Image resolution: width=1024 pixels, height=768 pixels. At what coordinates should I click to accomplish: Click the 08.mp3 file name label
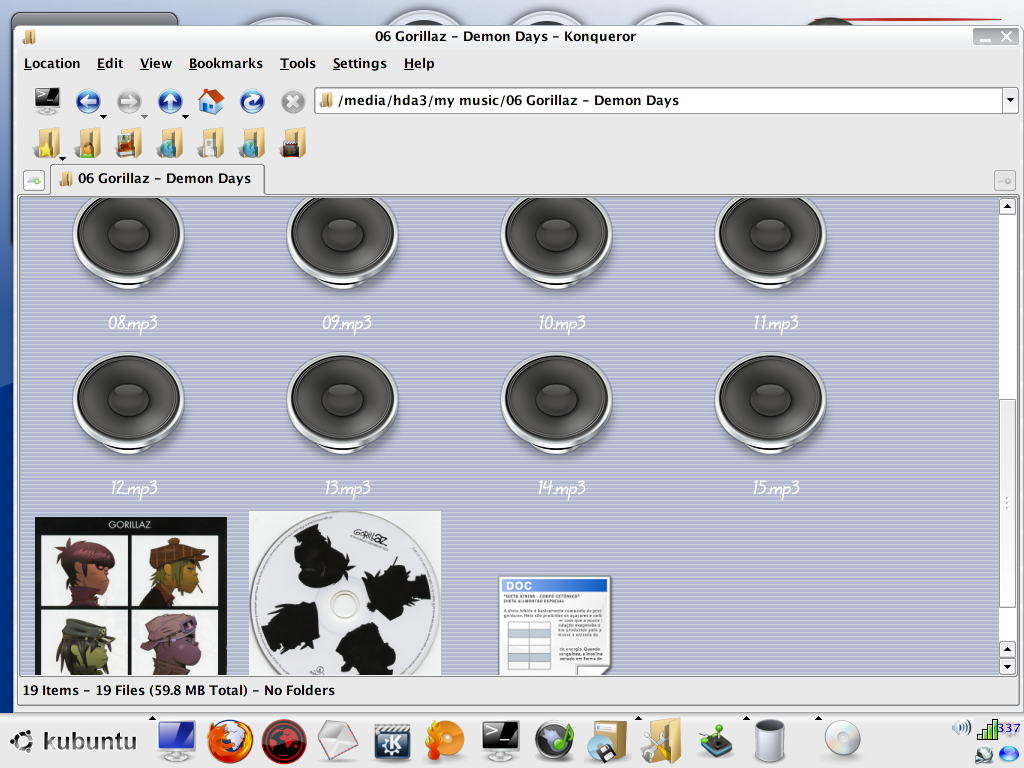point(133,324)
